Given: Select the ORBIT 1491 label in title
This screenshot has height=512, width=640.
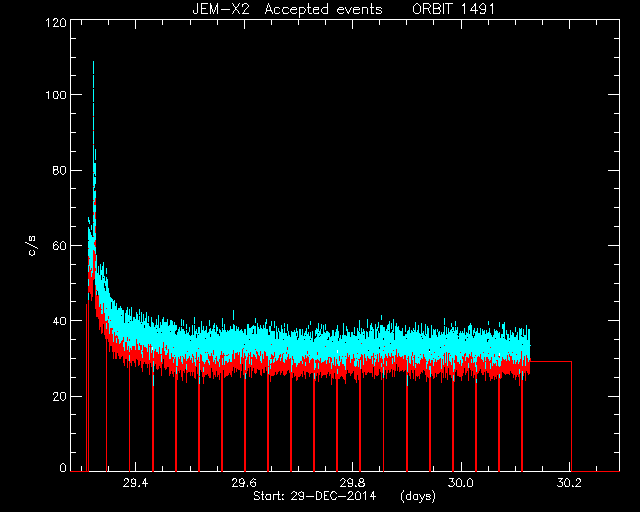Looking at the screenshot, I should click(x=453, y=9).
